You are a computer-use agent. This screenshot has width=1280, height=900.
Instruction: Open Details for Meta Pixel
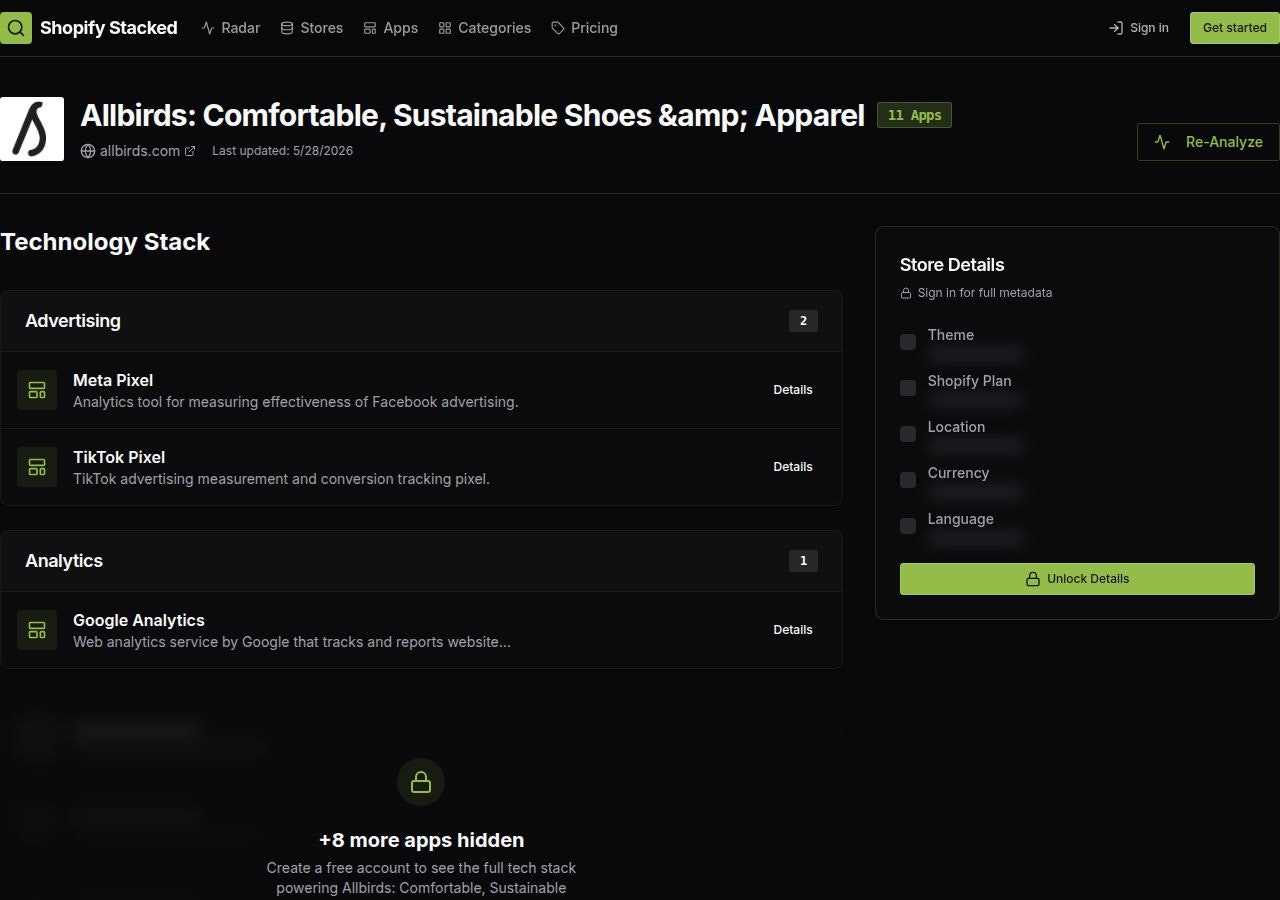click(x=793, y=390)
